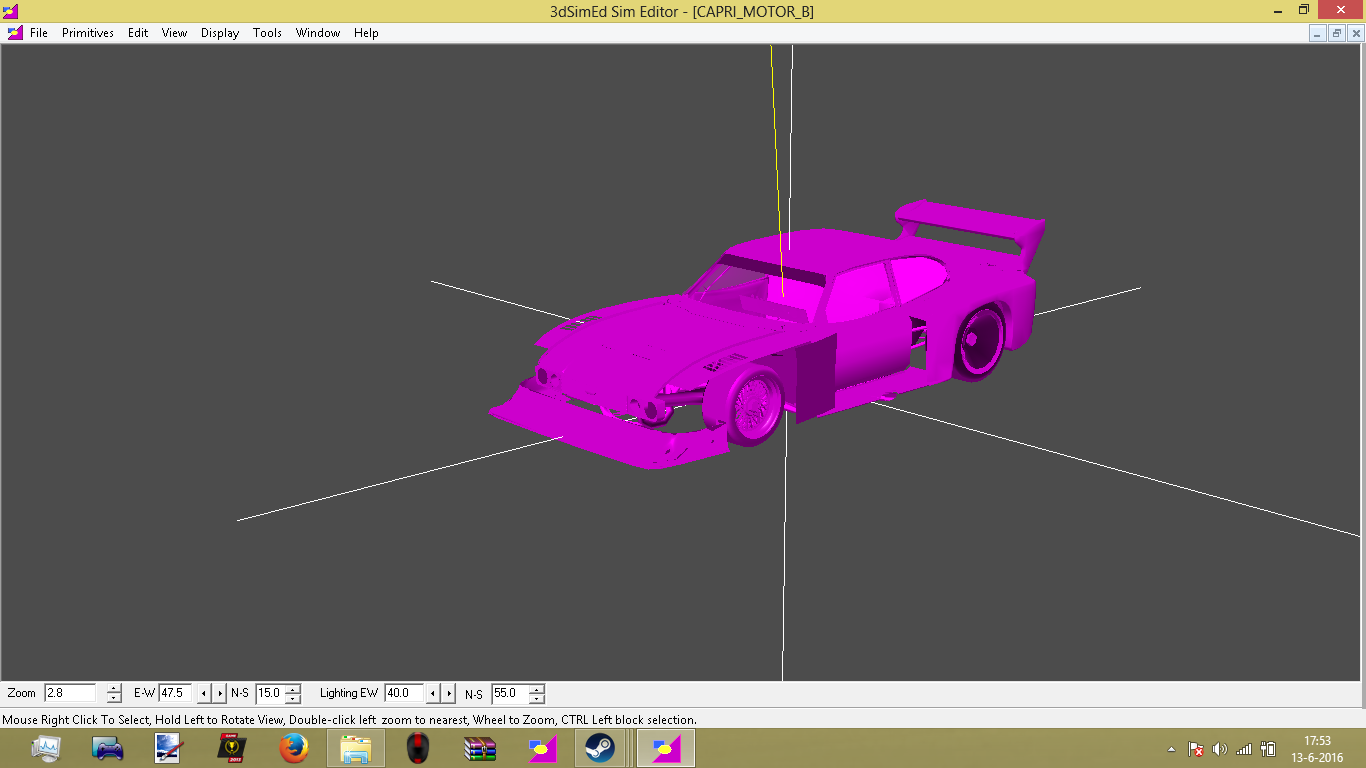Image resolution: width=1366 pixels, height=768 pixels.
Task: Increase Lighting EW with right arrow
Action: click(449, 693)
